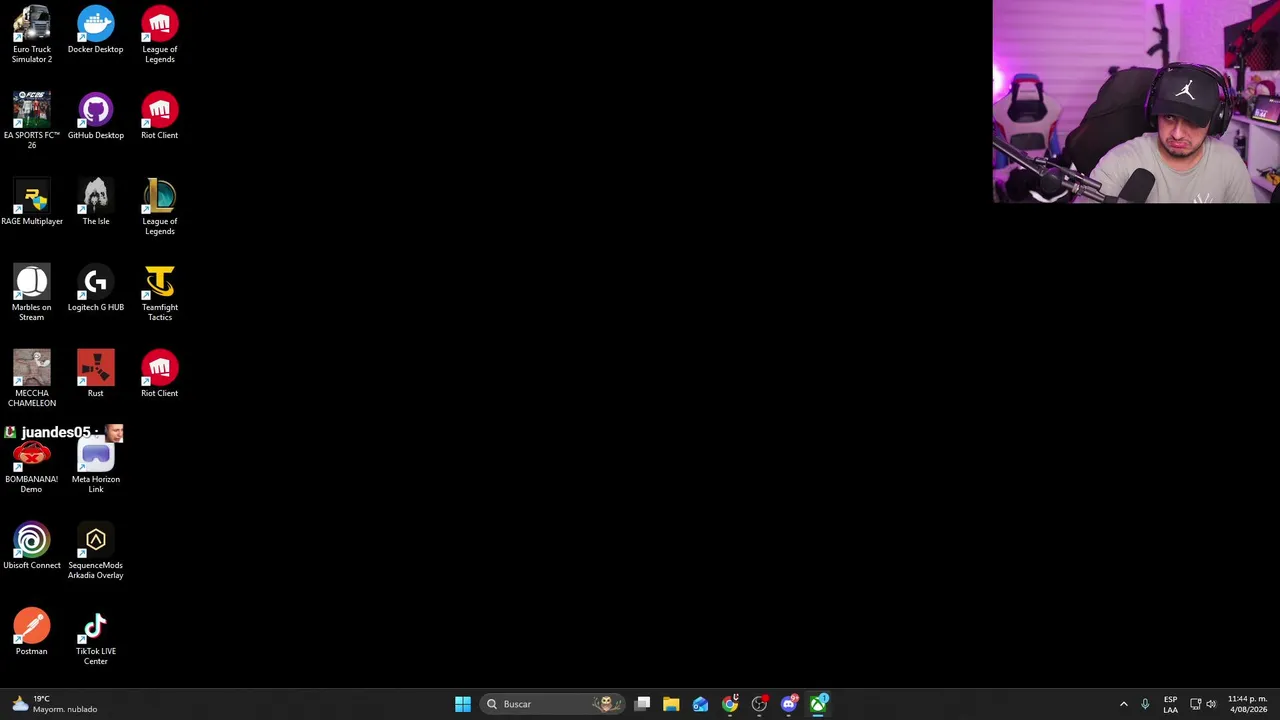Expand the hidden system tray icons
Viewport: 1280px width, 720px height.
1124,704
